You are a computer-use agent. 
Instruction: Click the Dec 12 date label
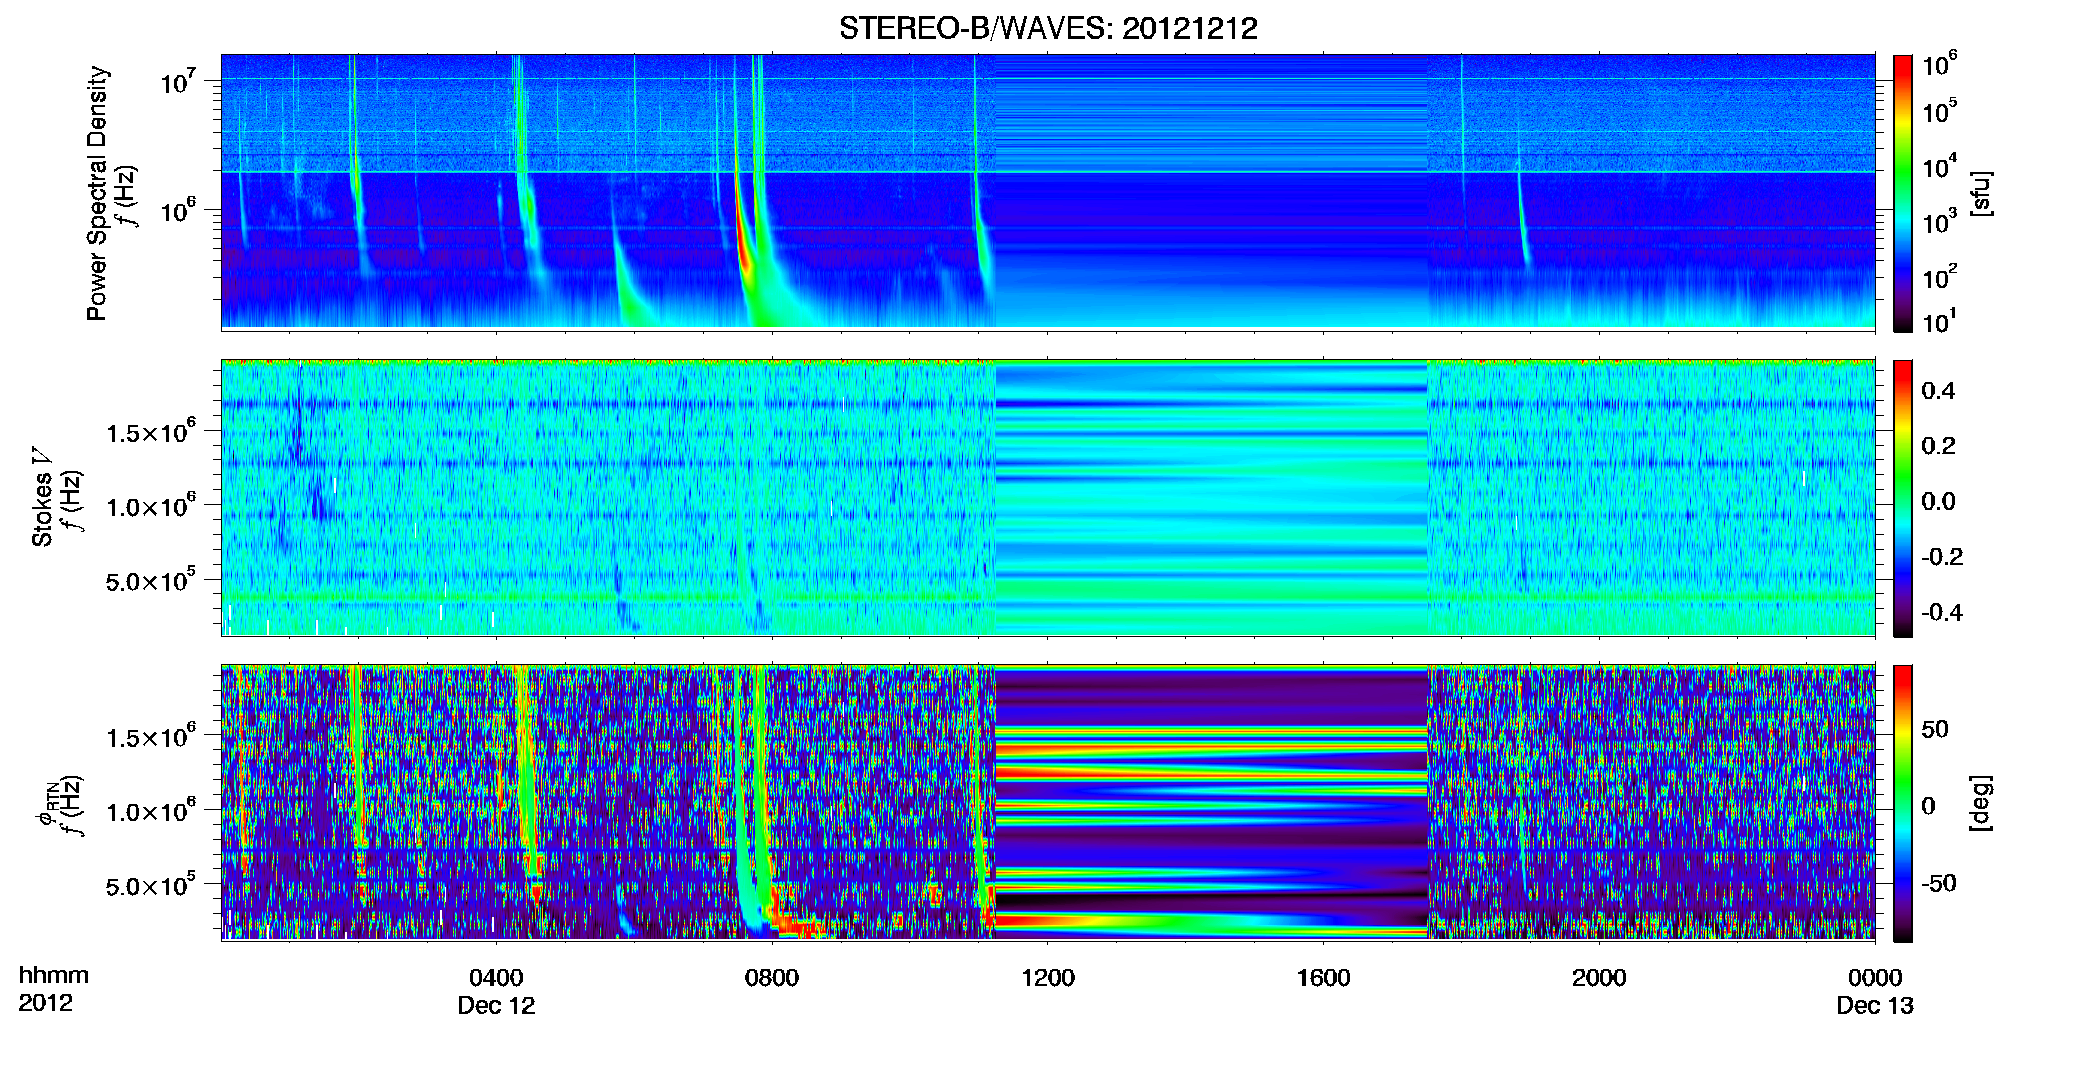coord(496,1005)
